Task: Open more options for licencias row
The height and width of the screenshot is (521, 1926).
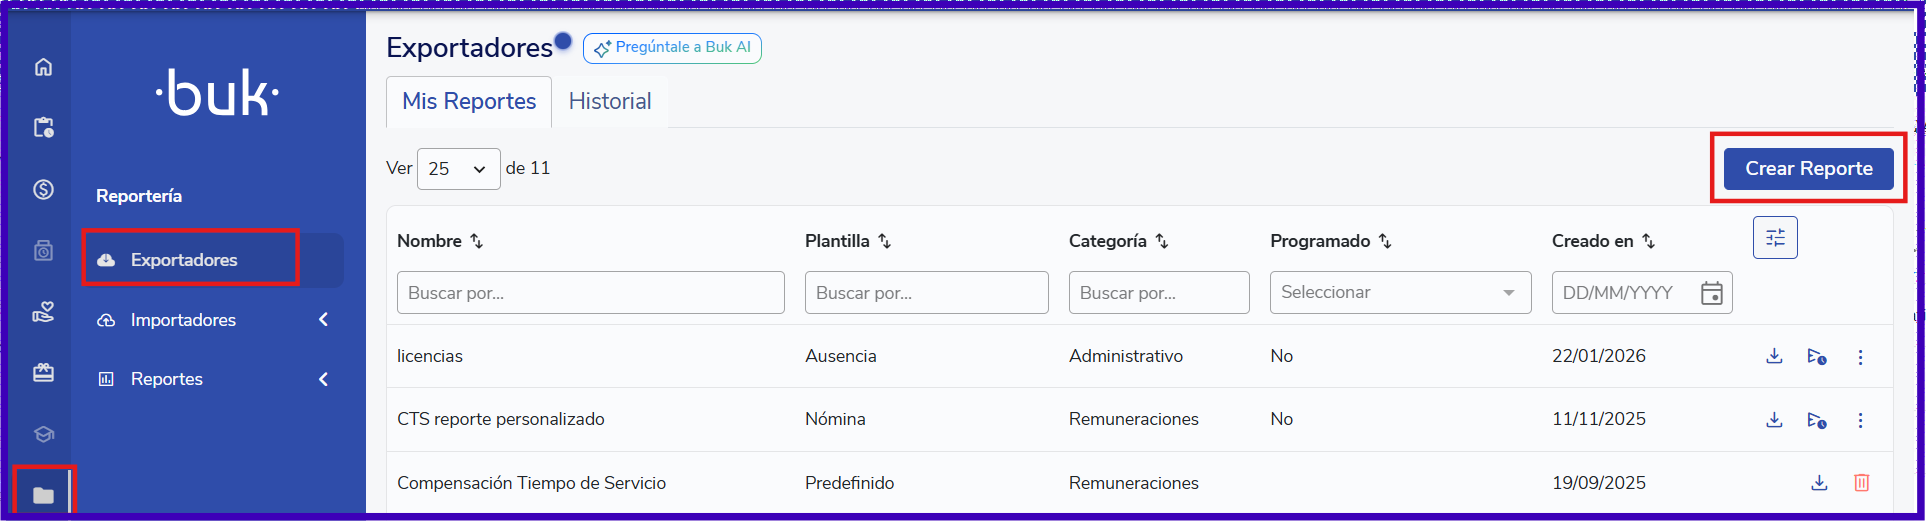Action: click(1860, 357)
